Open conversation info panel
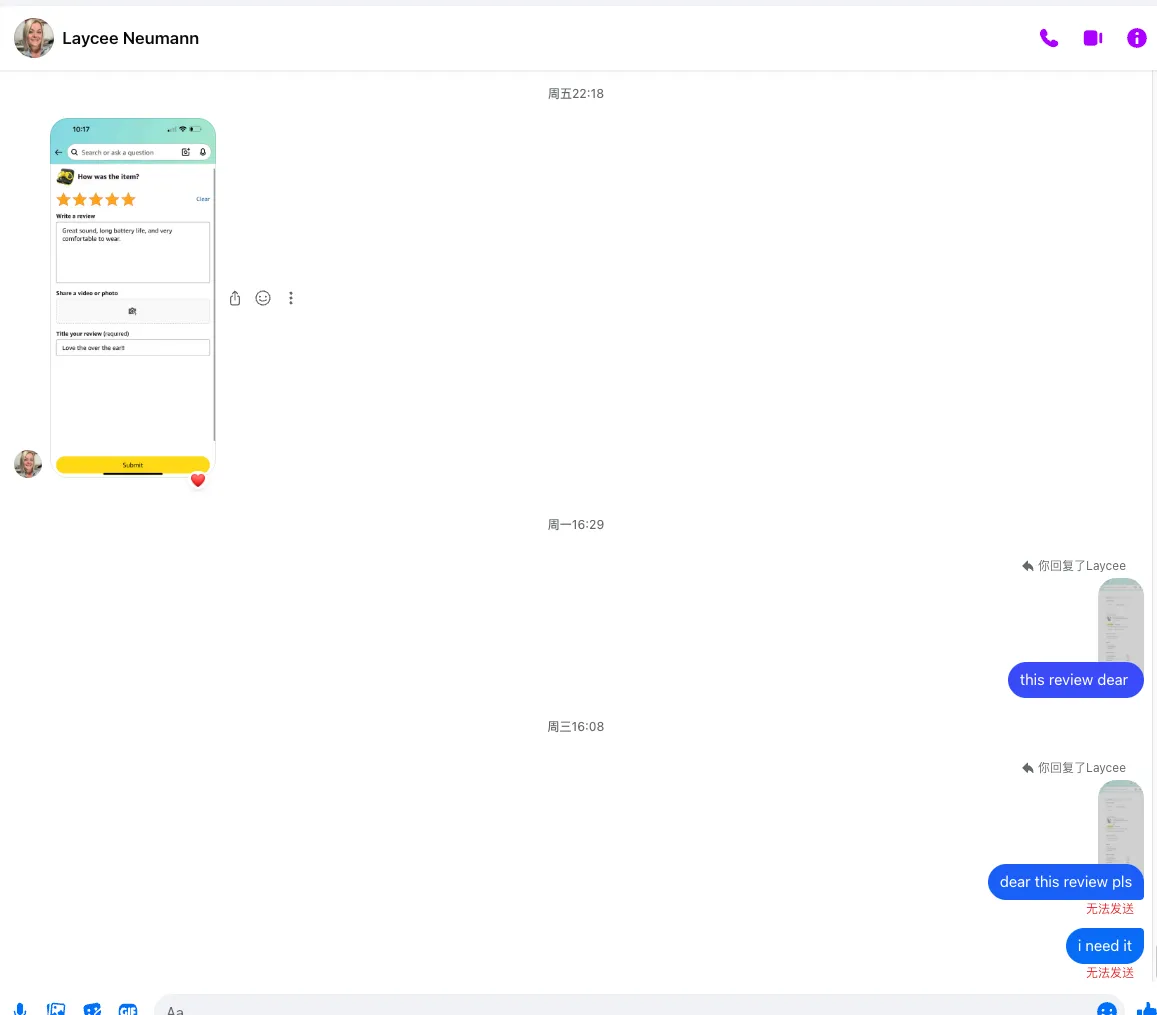Screen dimensions: 1157x1015 tap(1136, 38)
